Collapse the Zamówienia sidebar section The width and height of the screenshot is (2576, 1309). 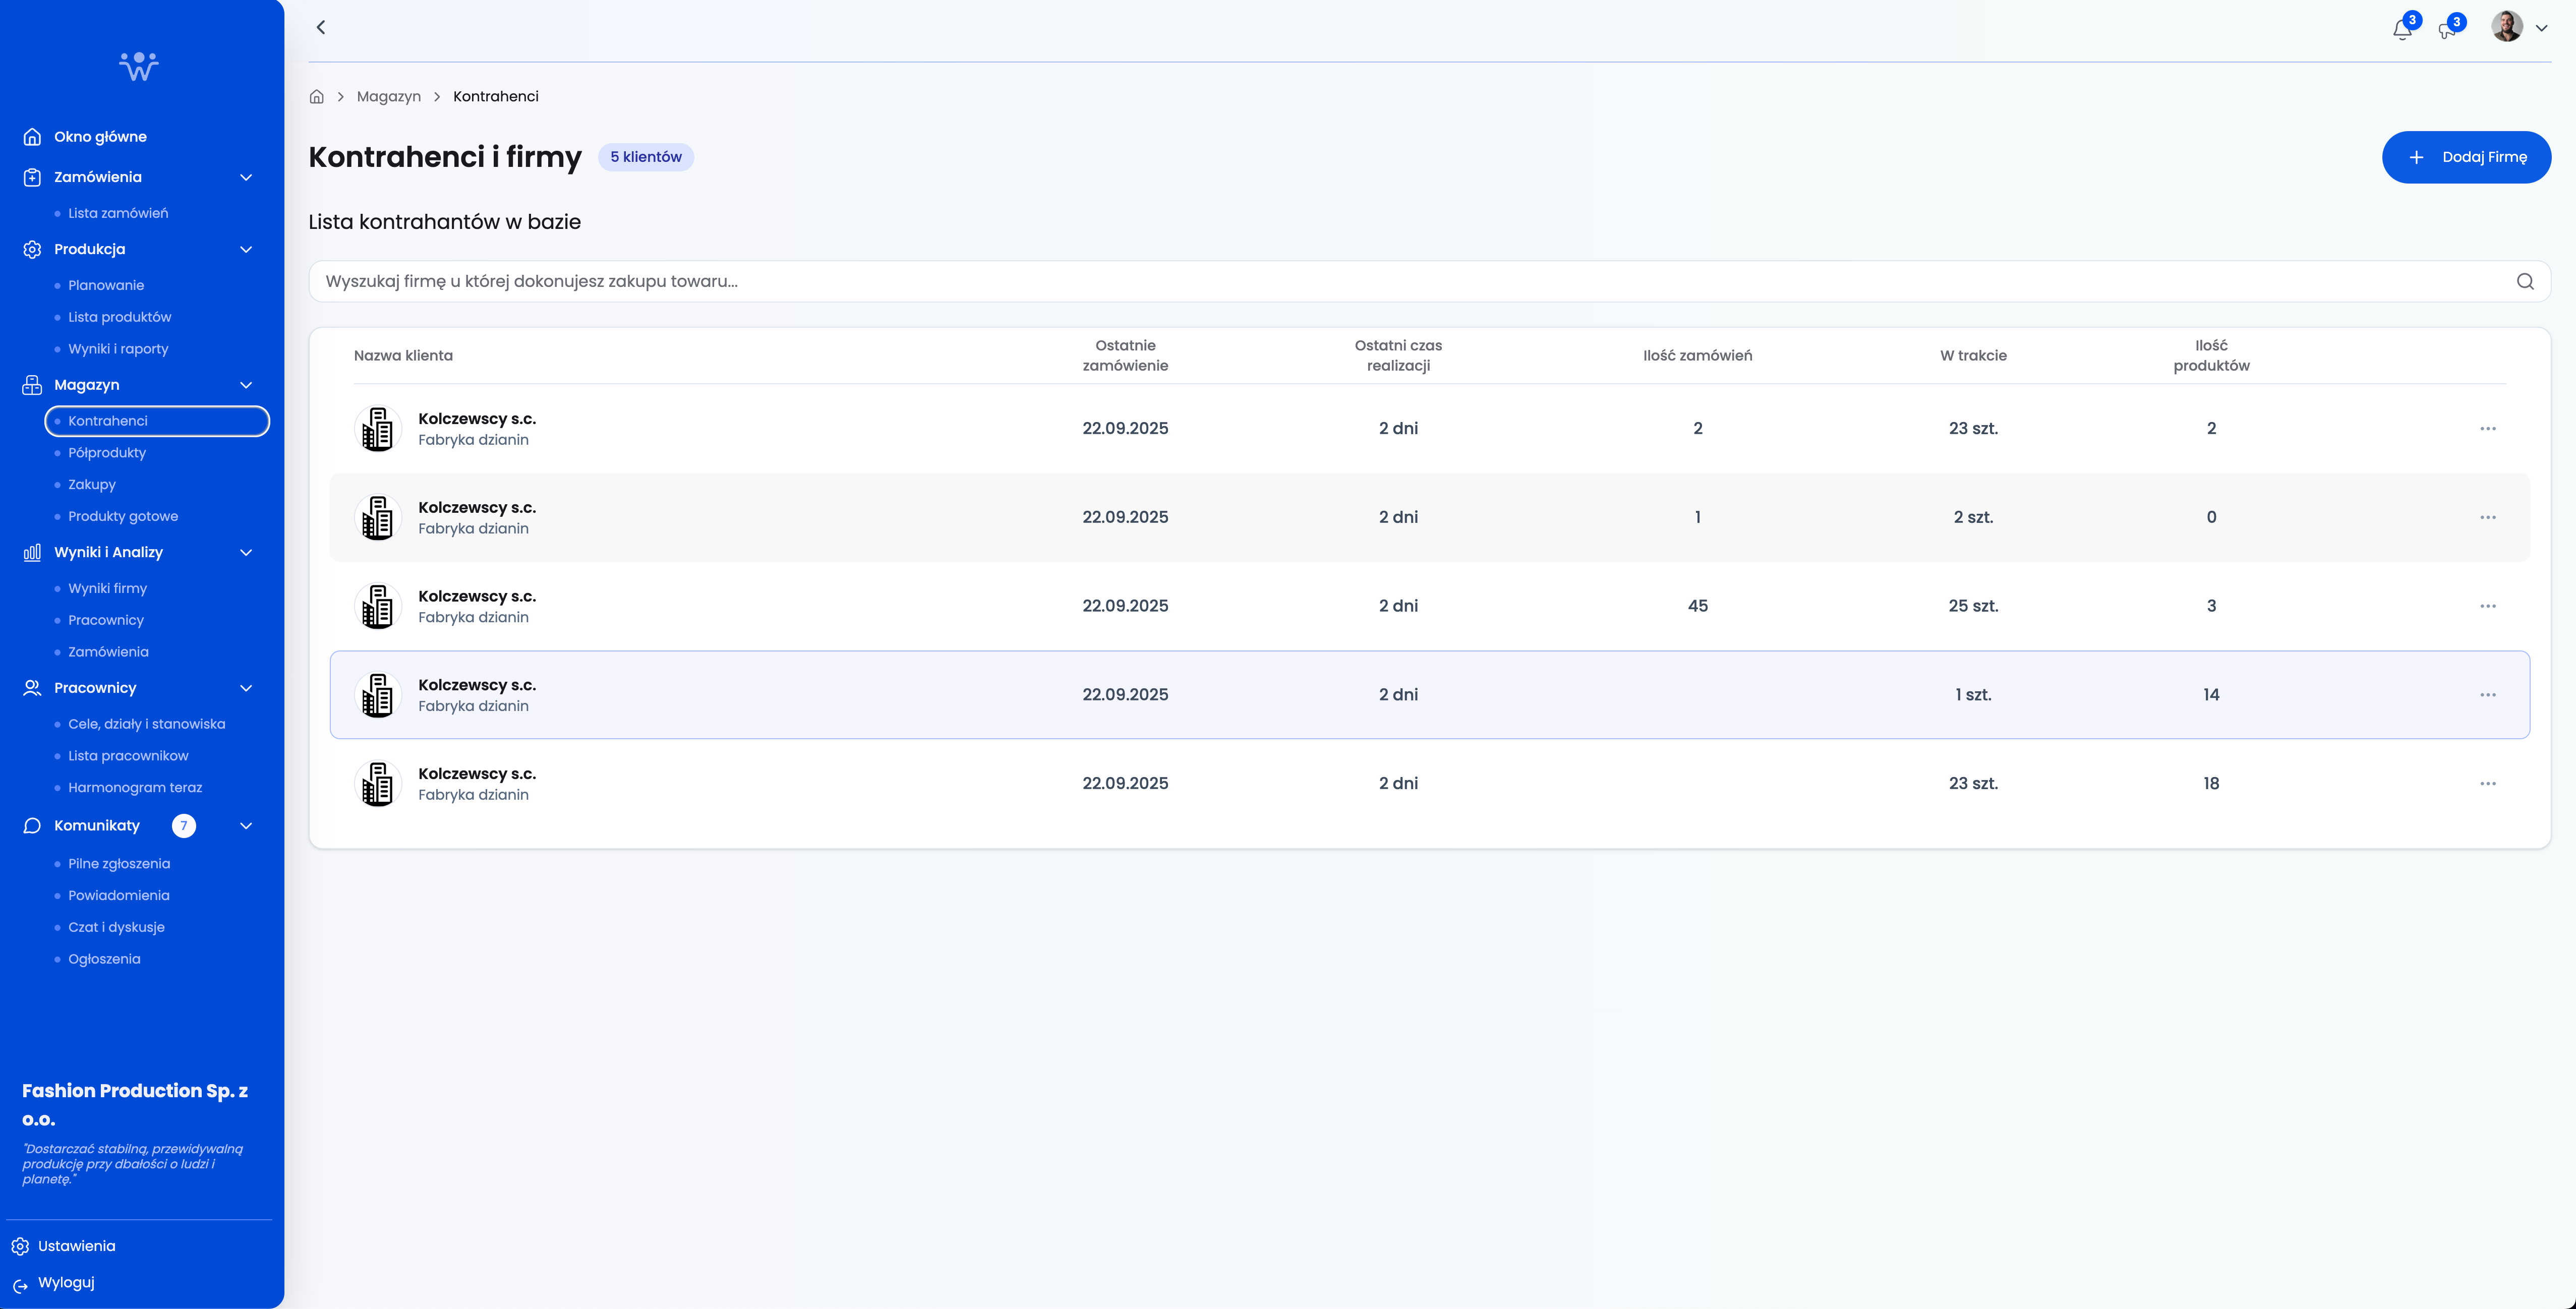tap(246, 177)
